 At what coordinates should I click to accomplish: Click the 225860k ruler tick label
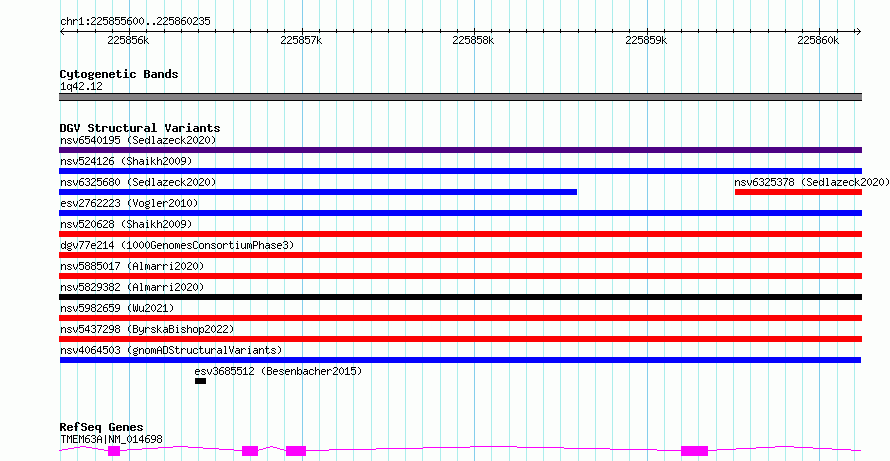pyautogui.click(x=818, y=40)
